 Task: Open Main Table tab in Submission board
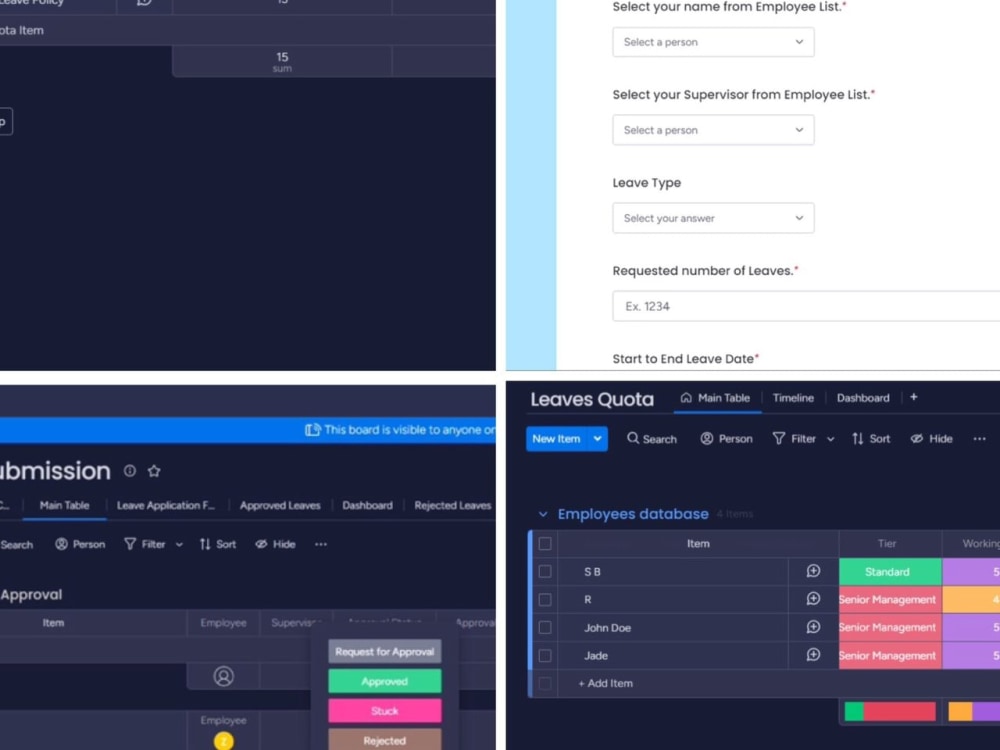[64, 505]
